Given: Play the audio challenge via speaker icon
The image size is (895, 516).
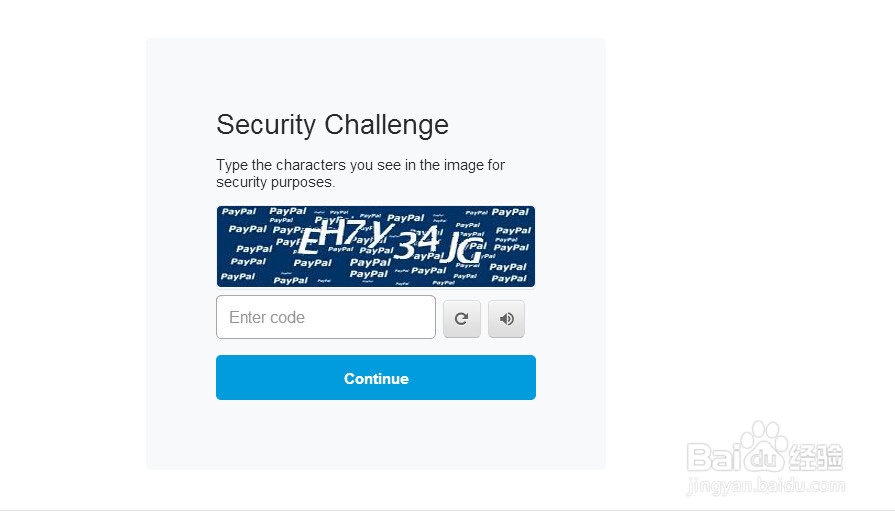Looking at the screenshot, I should [x=506, y=319].
